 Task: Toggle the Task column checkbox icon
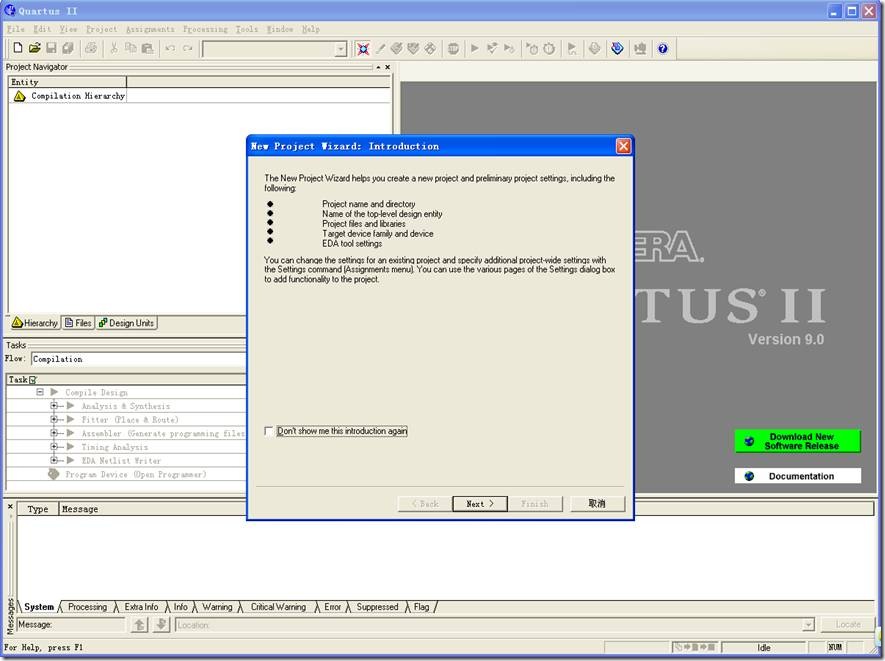(x=33, y=380)
